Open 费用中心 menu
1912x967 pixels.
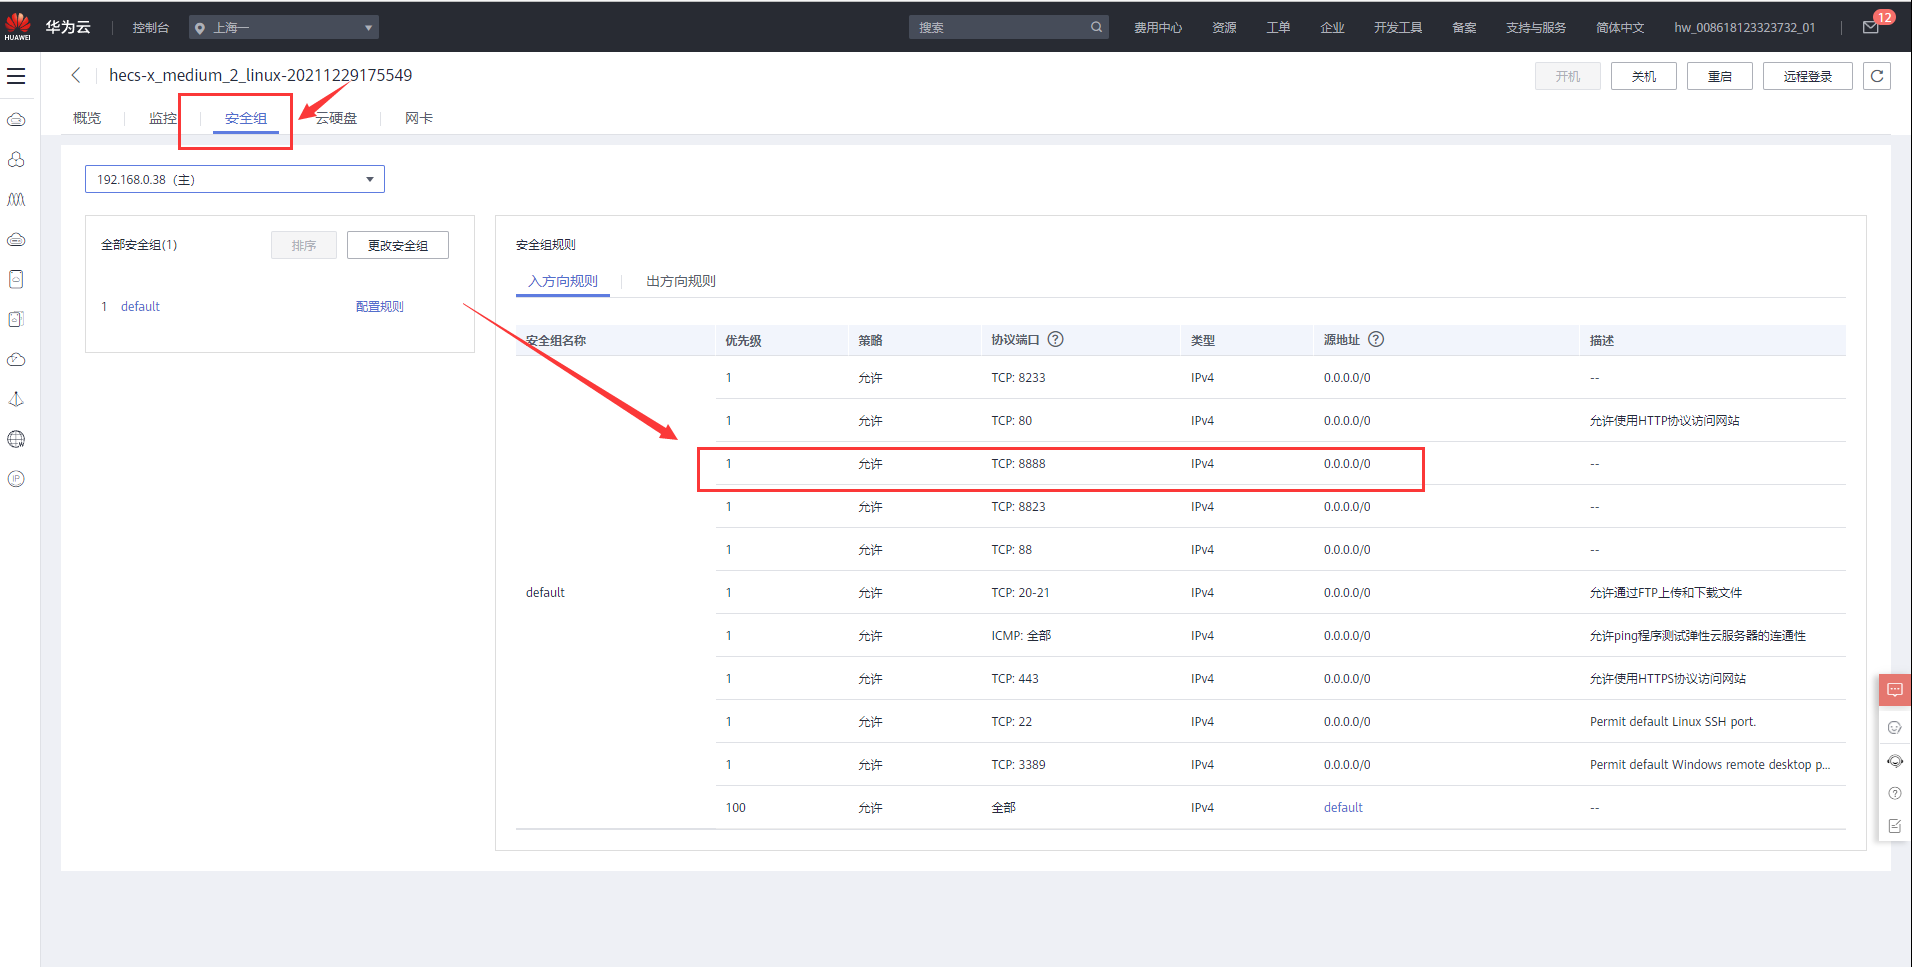pos(1158,28)
